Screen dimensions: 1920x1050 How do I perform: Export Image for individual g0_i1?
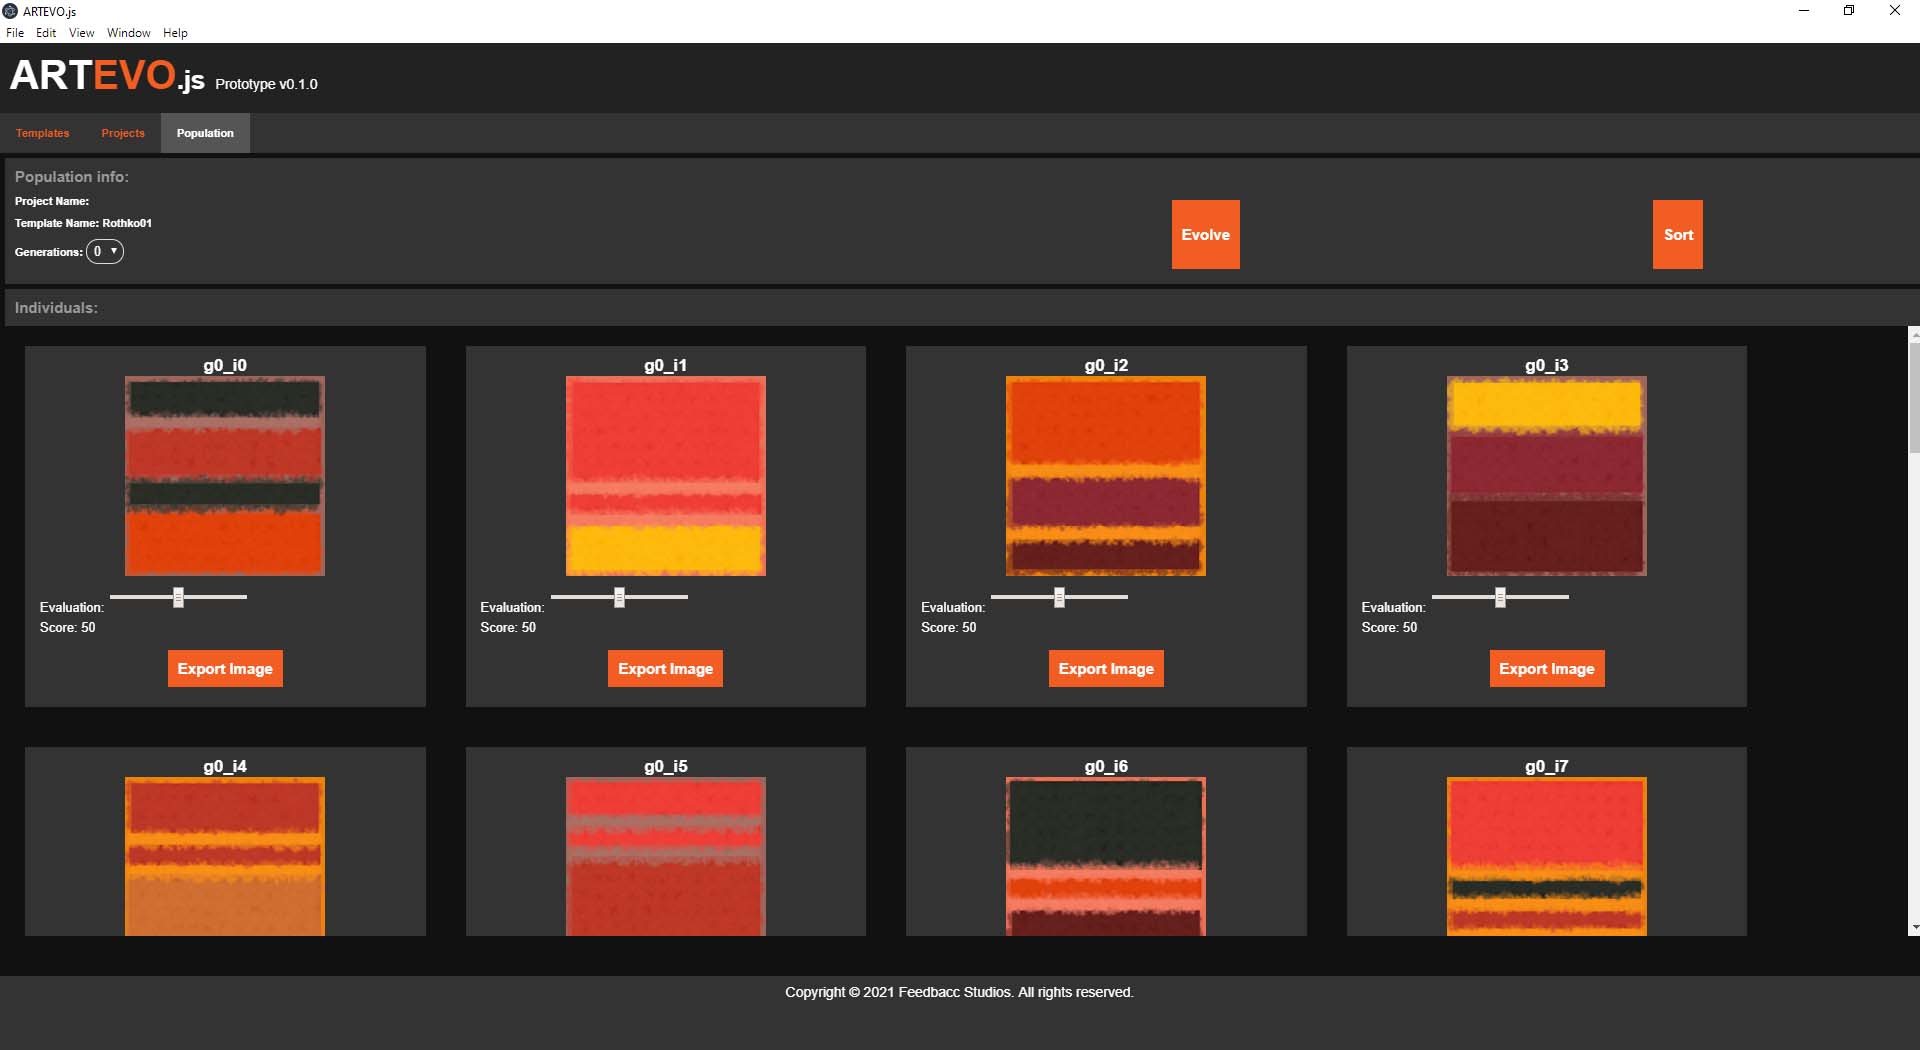(x=665, y=669)
